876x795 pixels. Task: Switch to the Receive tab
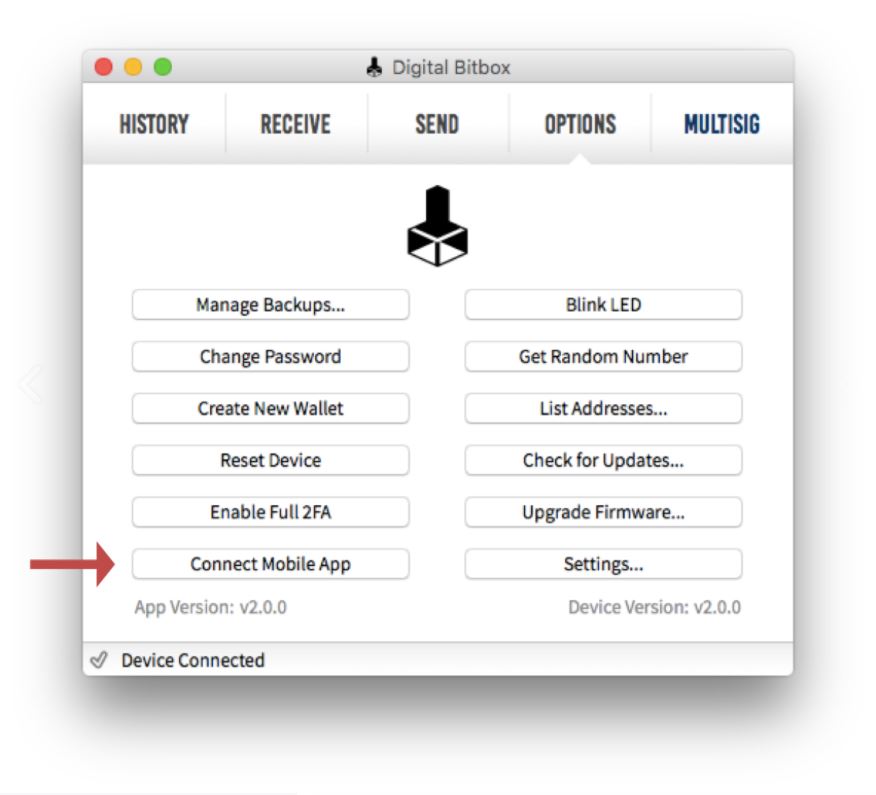point(296,124)
